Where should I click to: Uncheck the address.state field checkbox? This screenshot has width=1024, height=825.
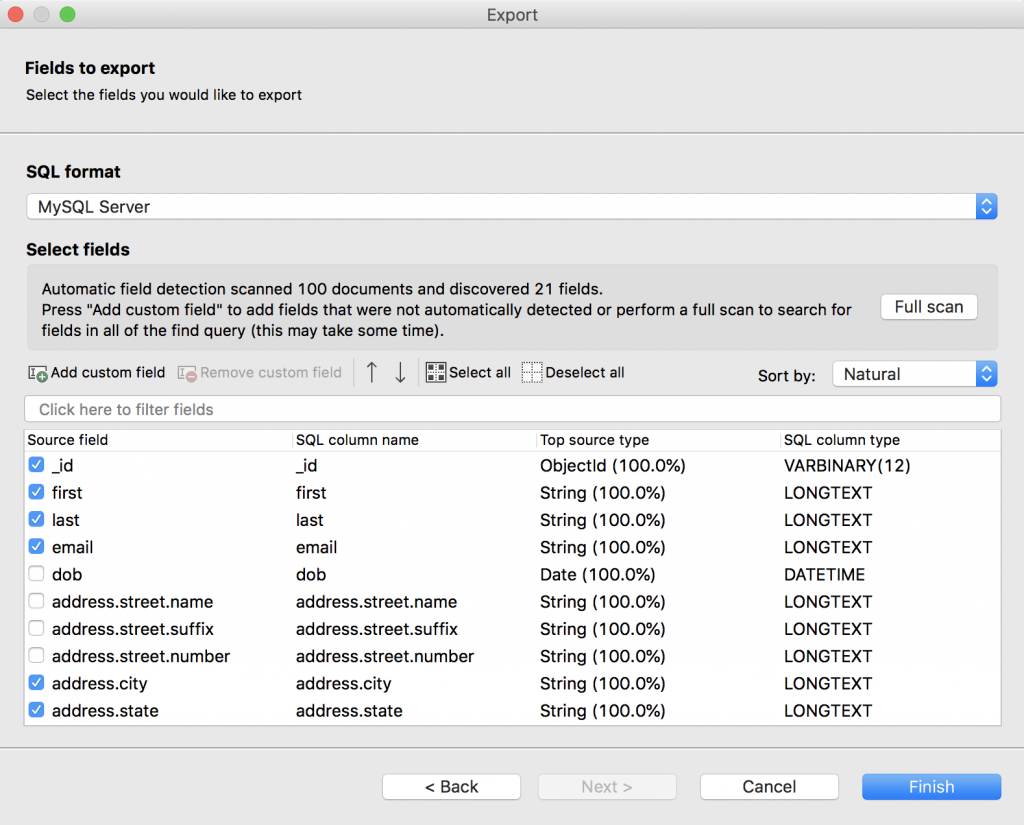coord(37,710)
